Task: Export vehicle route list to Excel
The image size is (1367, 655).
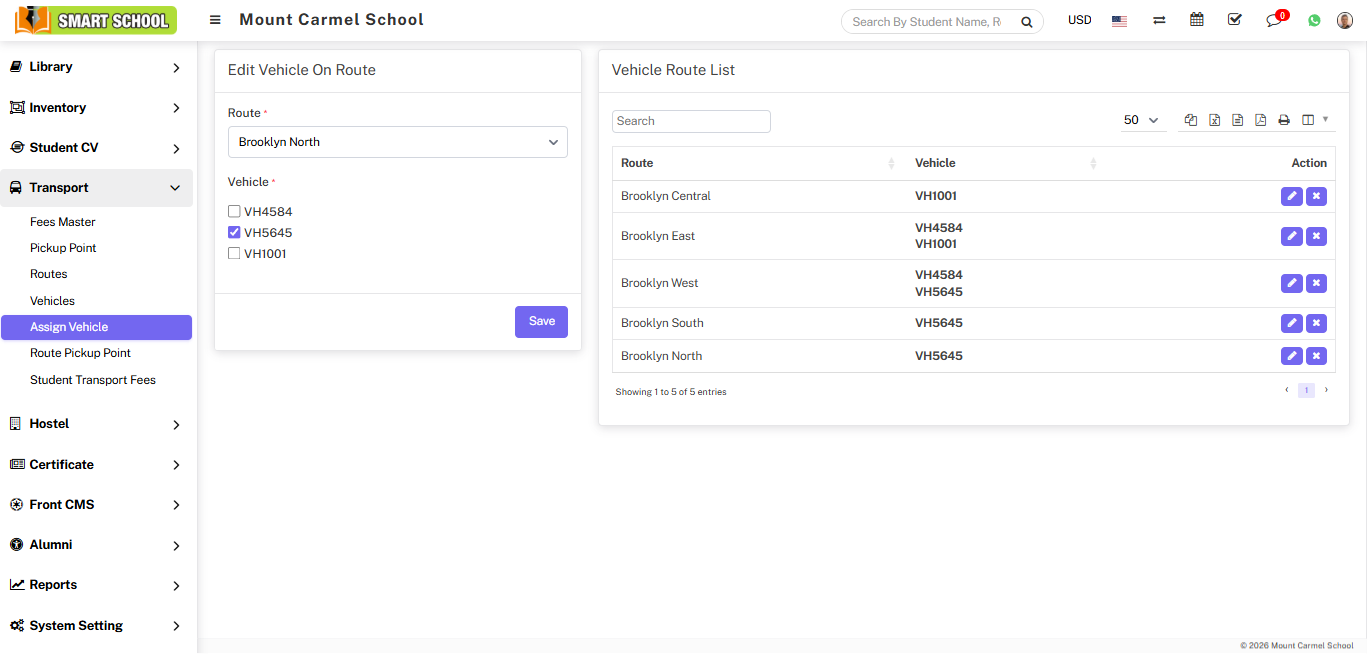Action: pos(1214,120)
